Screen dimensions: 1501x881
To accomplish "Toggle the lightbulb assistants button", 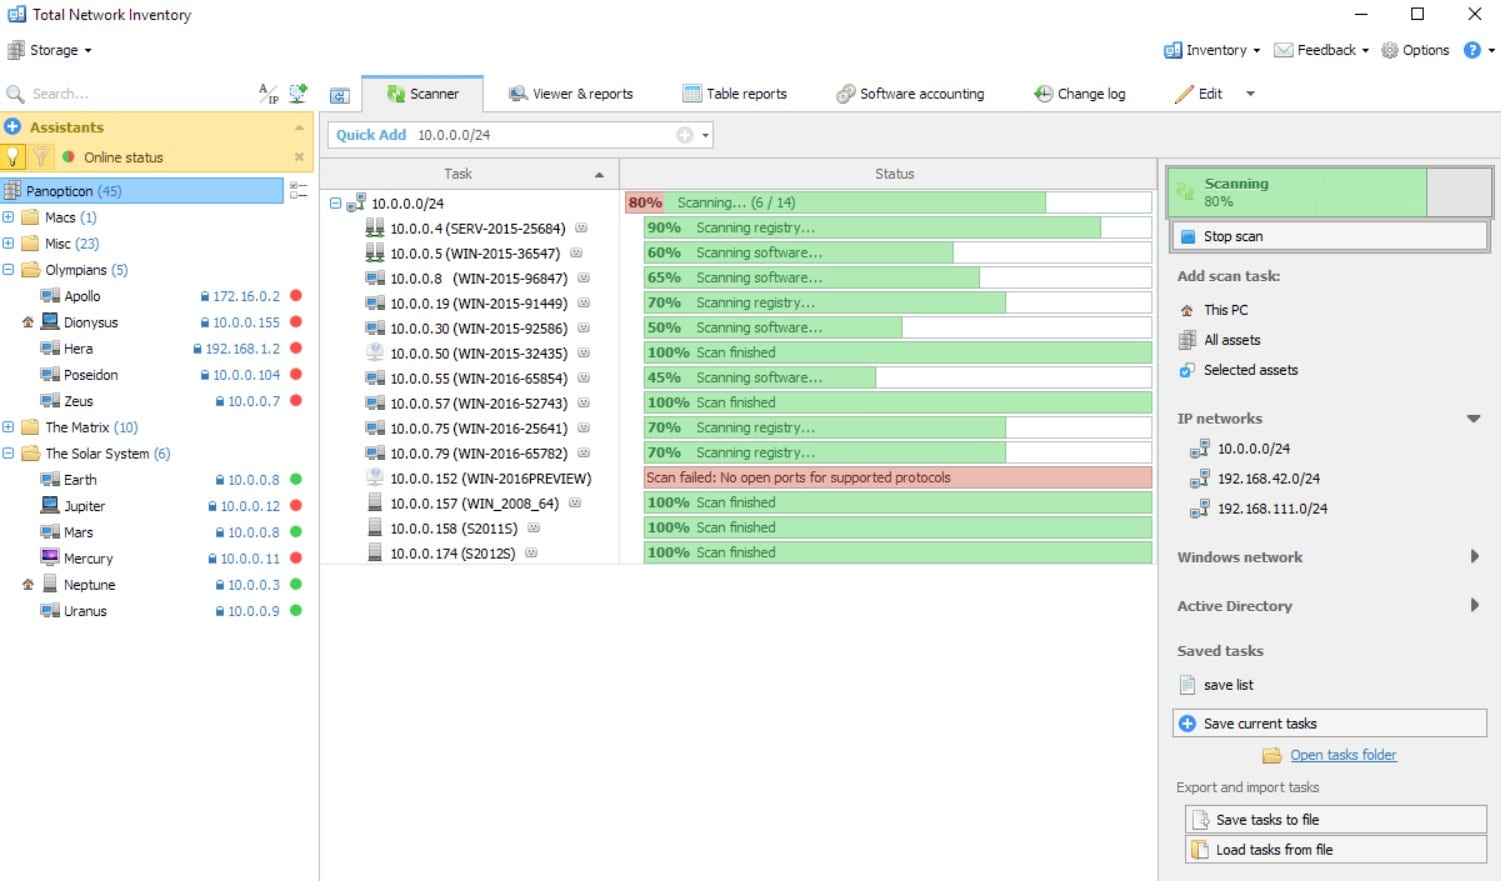I will [x=13, y=157].
